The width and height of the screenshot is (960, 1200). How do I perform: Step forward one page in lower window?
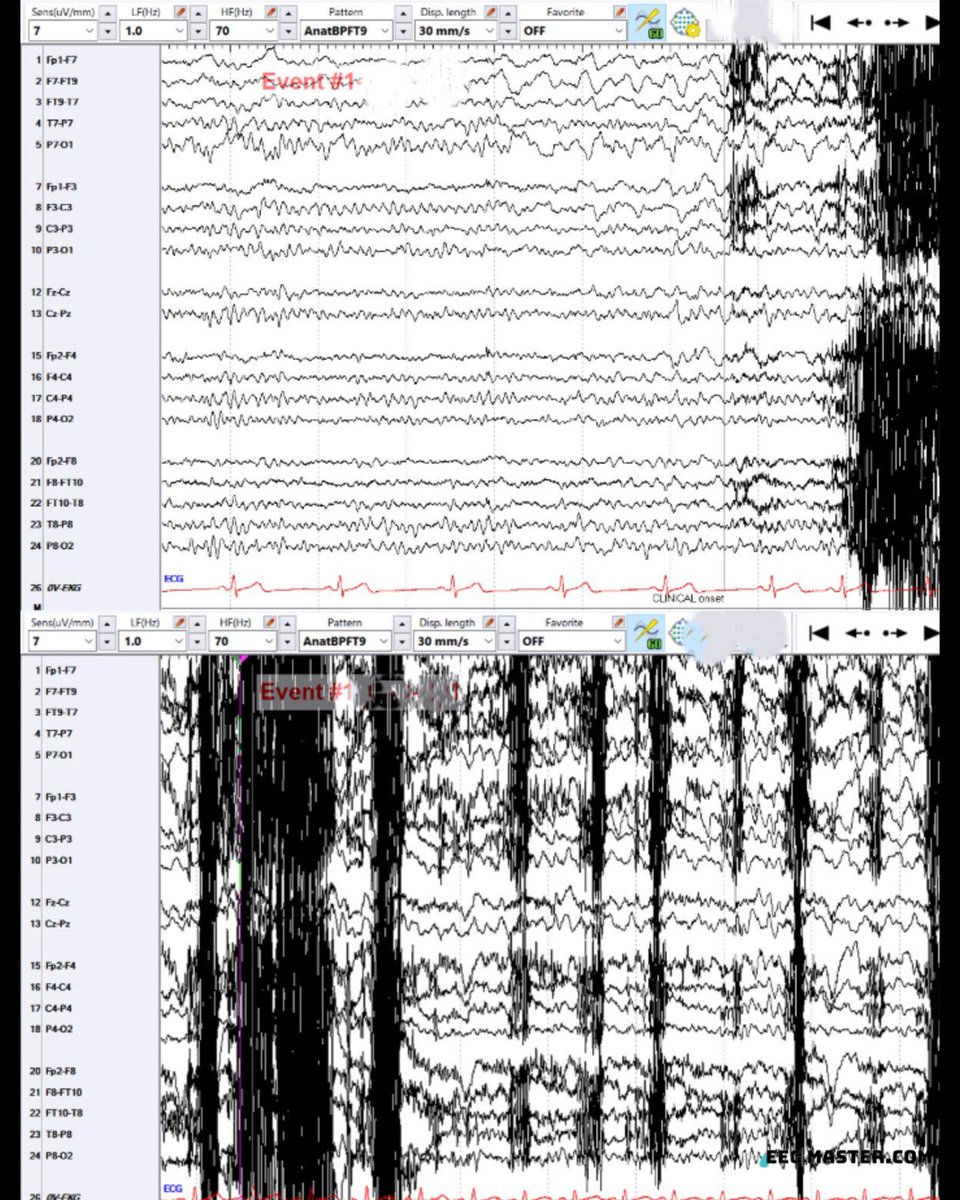pyautogui.click(x=897, y=633)
